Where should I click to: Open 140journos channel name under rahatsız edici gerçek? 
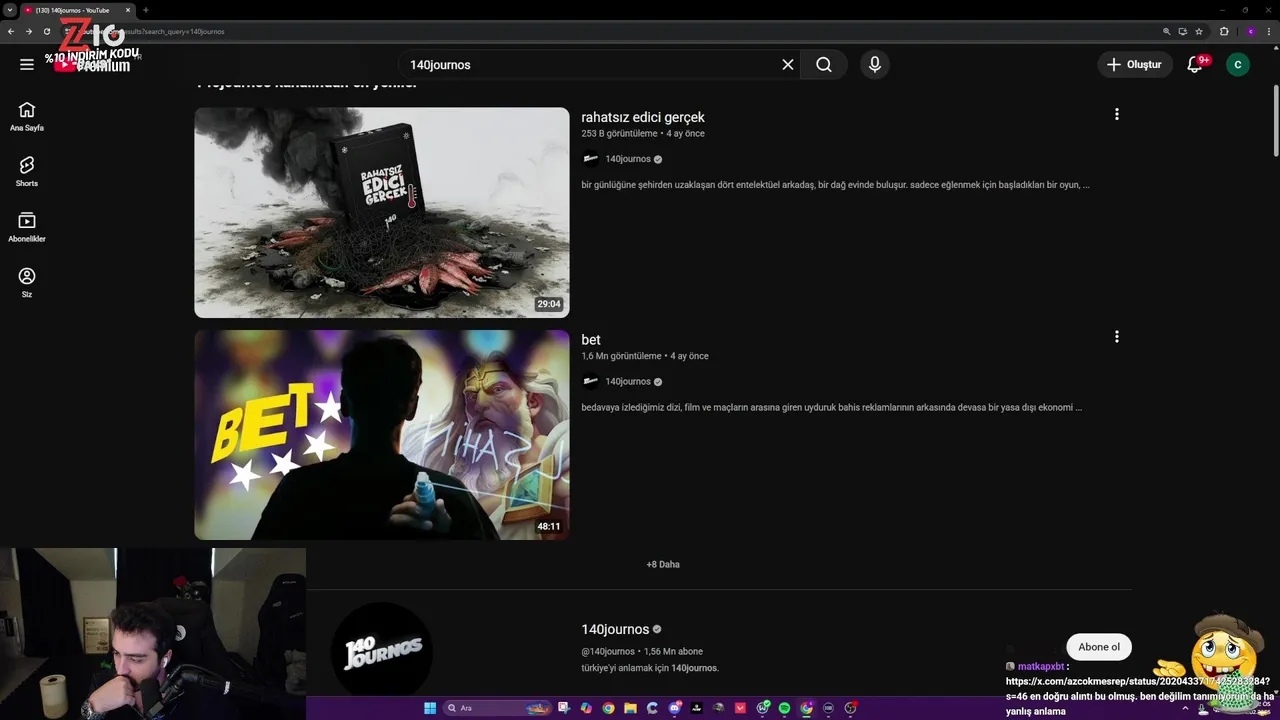click(x=628, y=159)
